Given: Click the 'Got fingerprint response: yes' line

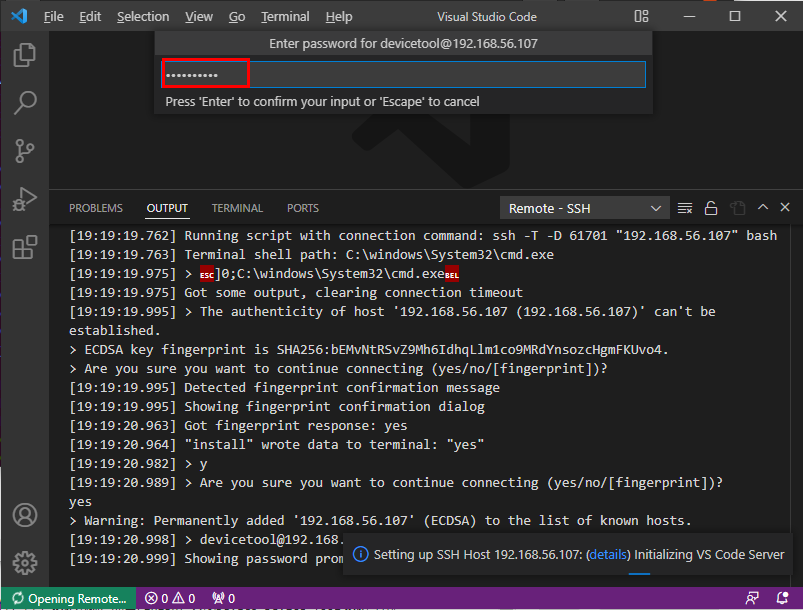Looking at the screenshot, I should coord(238,426).
